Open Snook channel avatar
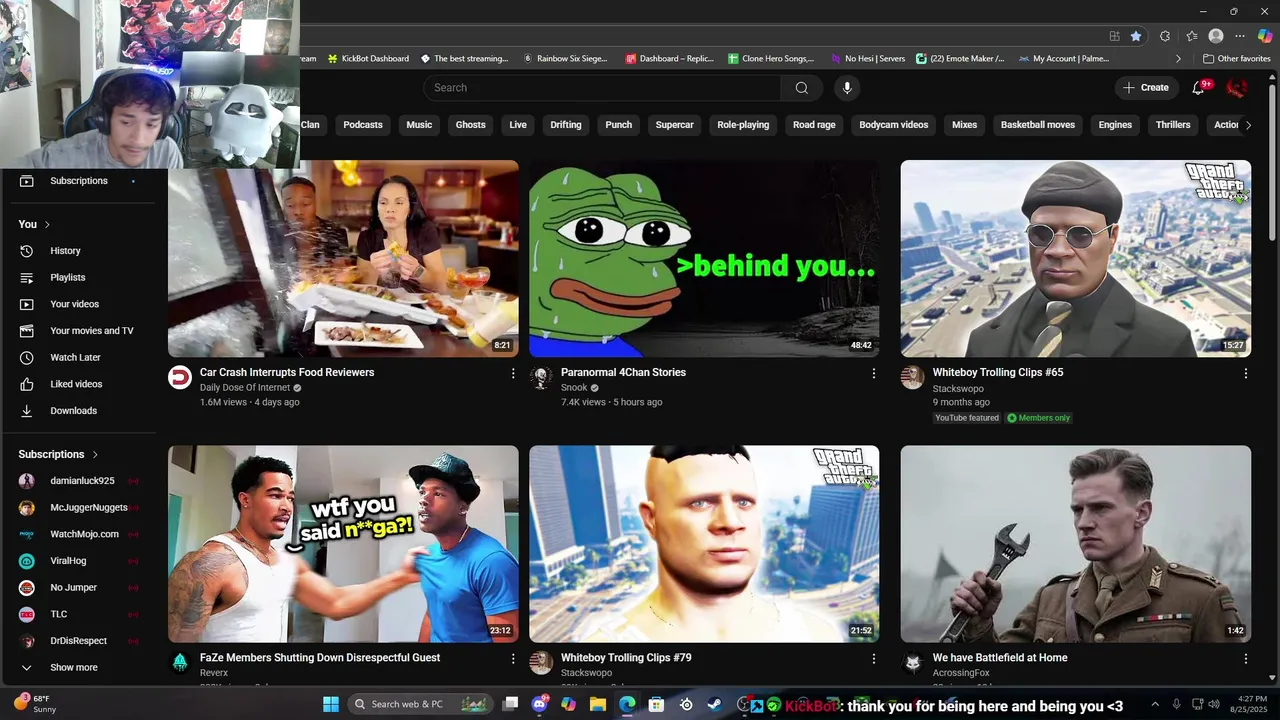 point(541,377)
